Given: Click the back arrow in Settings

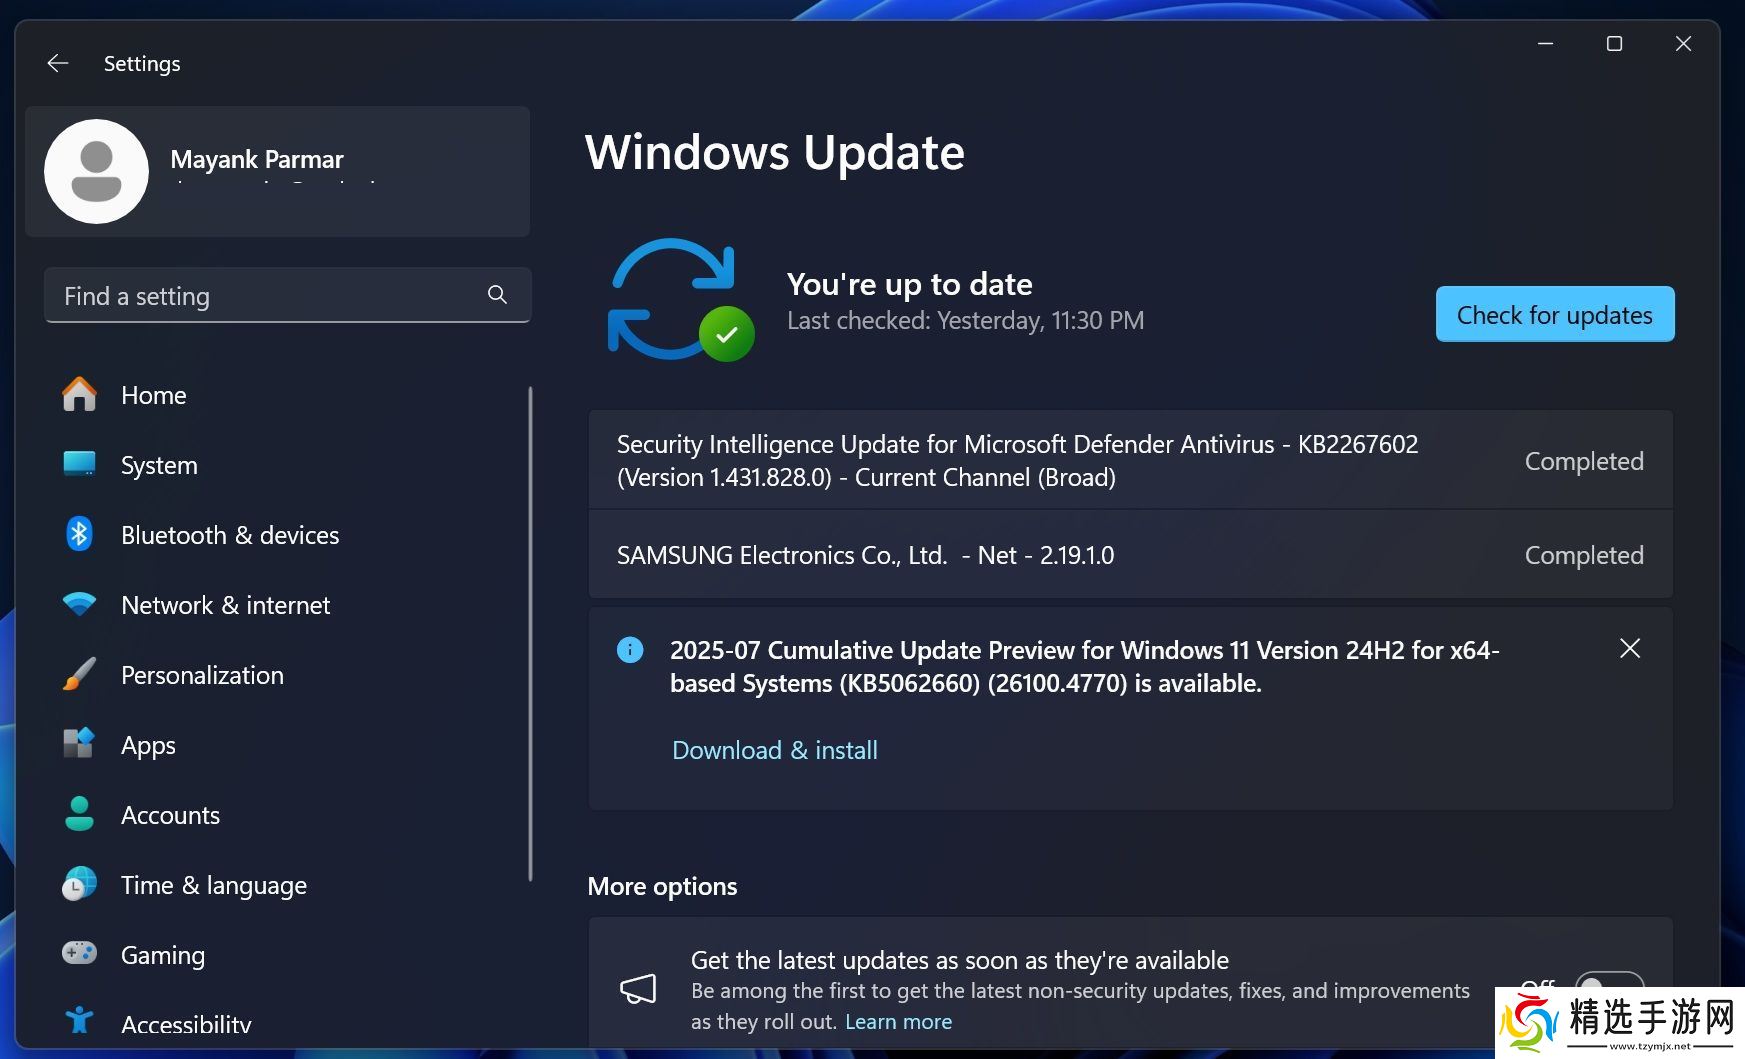Looking at the screenshot, I should tap(58, 64).
